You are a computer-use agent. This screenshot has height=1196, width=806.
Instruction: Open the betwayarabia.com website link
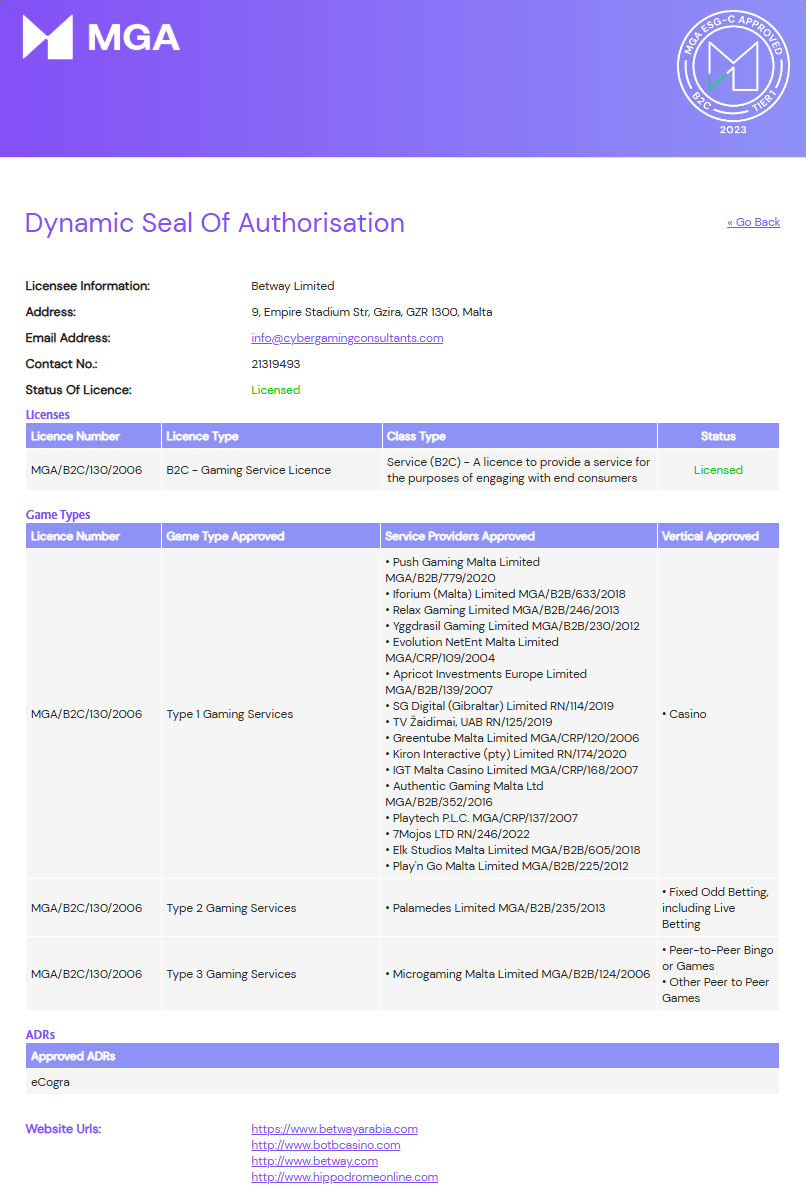click(x=334, y=1129)
